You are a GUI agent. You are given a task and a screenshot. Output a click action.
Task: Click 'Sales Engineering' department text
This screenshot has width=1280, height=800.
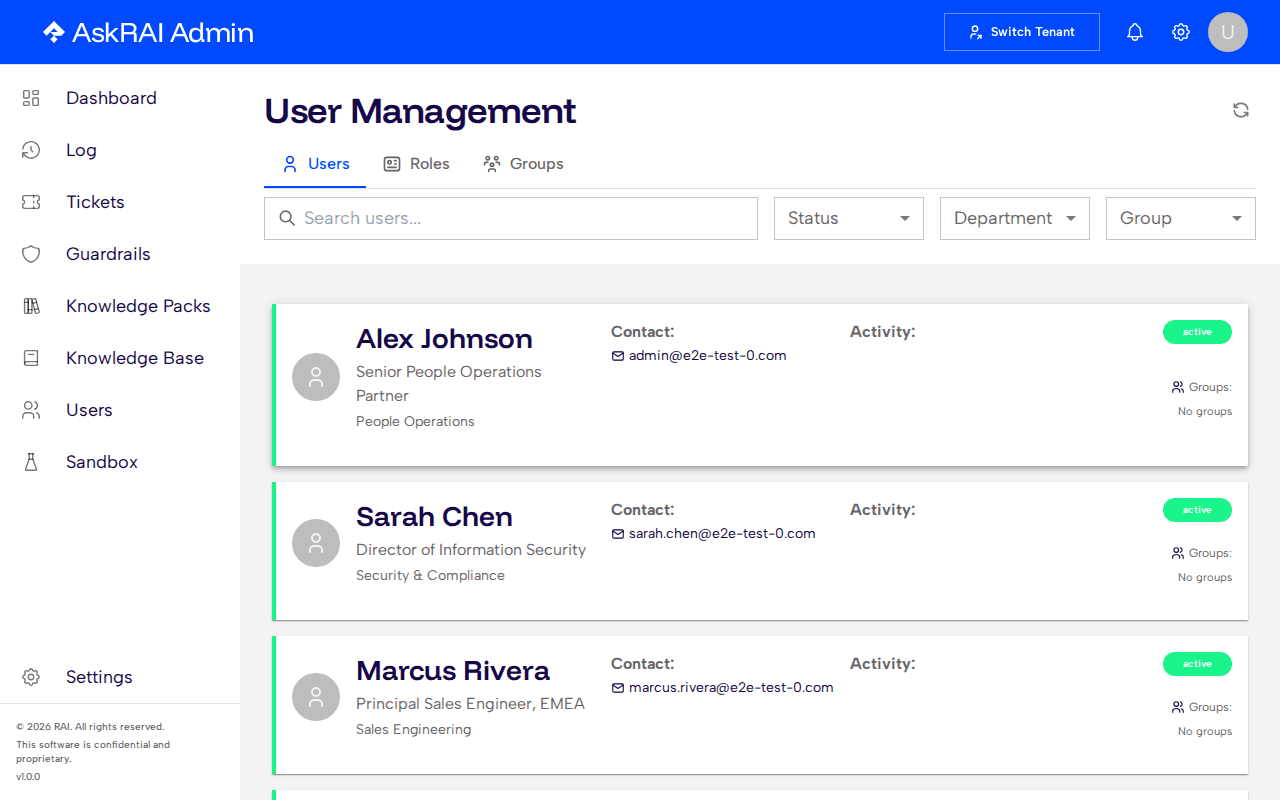413,730
